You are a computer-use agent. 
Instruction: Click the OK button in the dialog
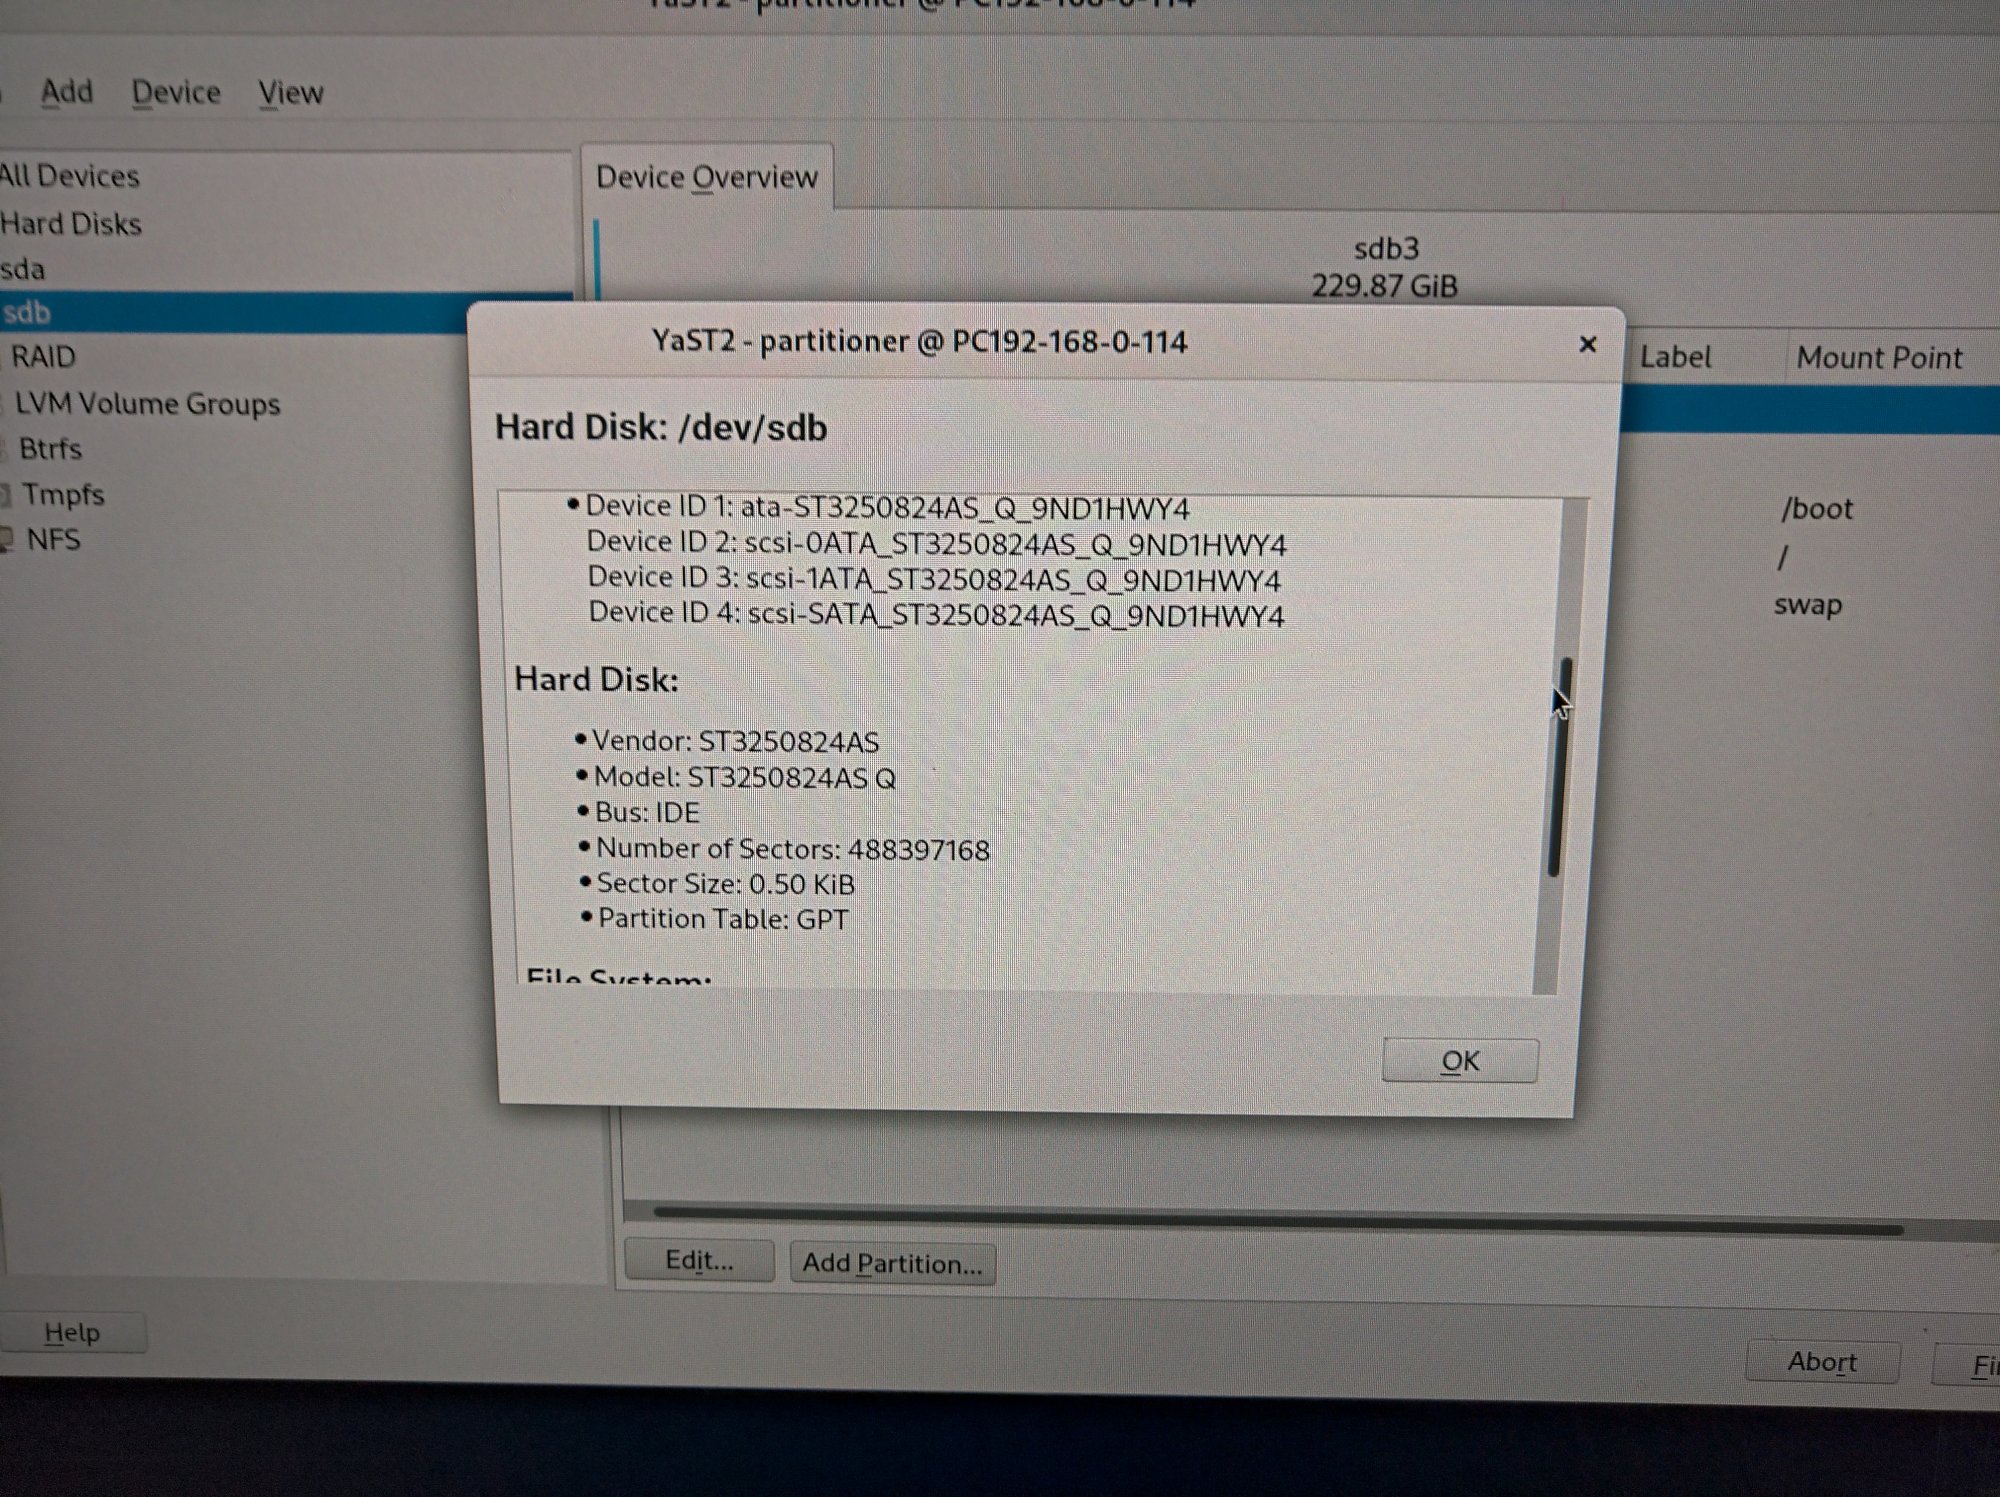[x=1459, y=1060]
